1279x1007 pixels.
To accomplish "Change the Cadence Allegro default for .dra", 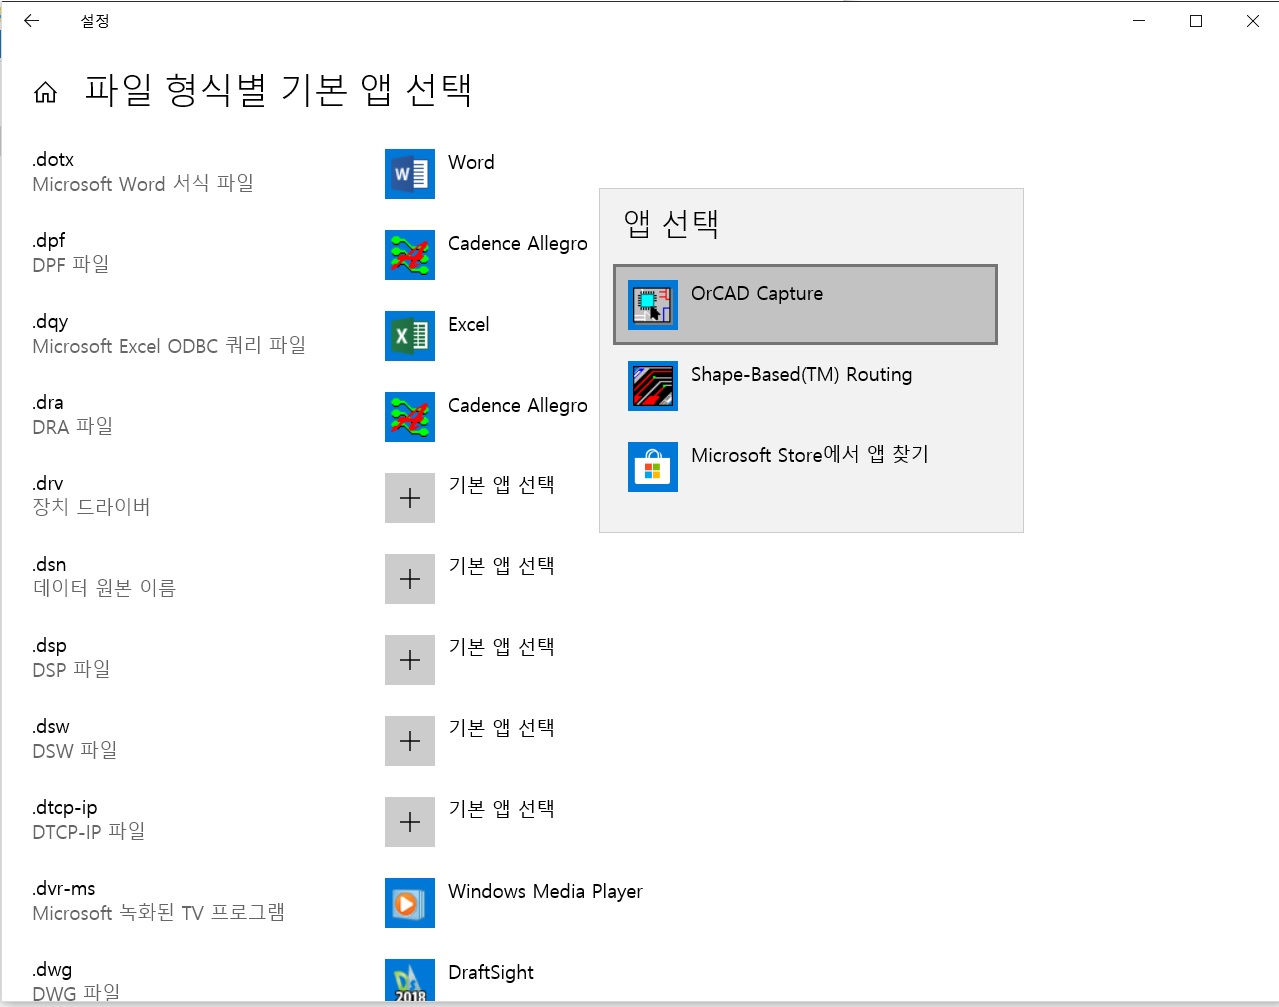I will (x=518, y=406).
